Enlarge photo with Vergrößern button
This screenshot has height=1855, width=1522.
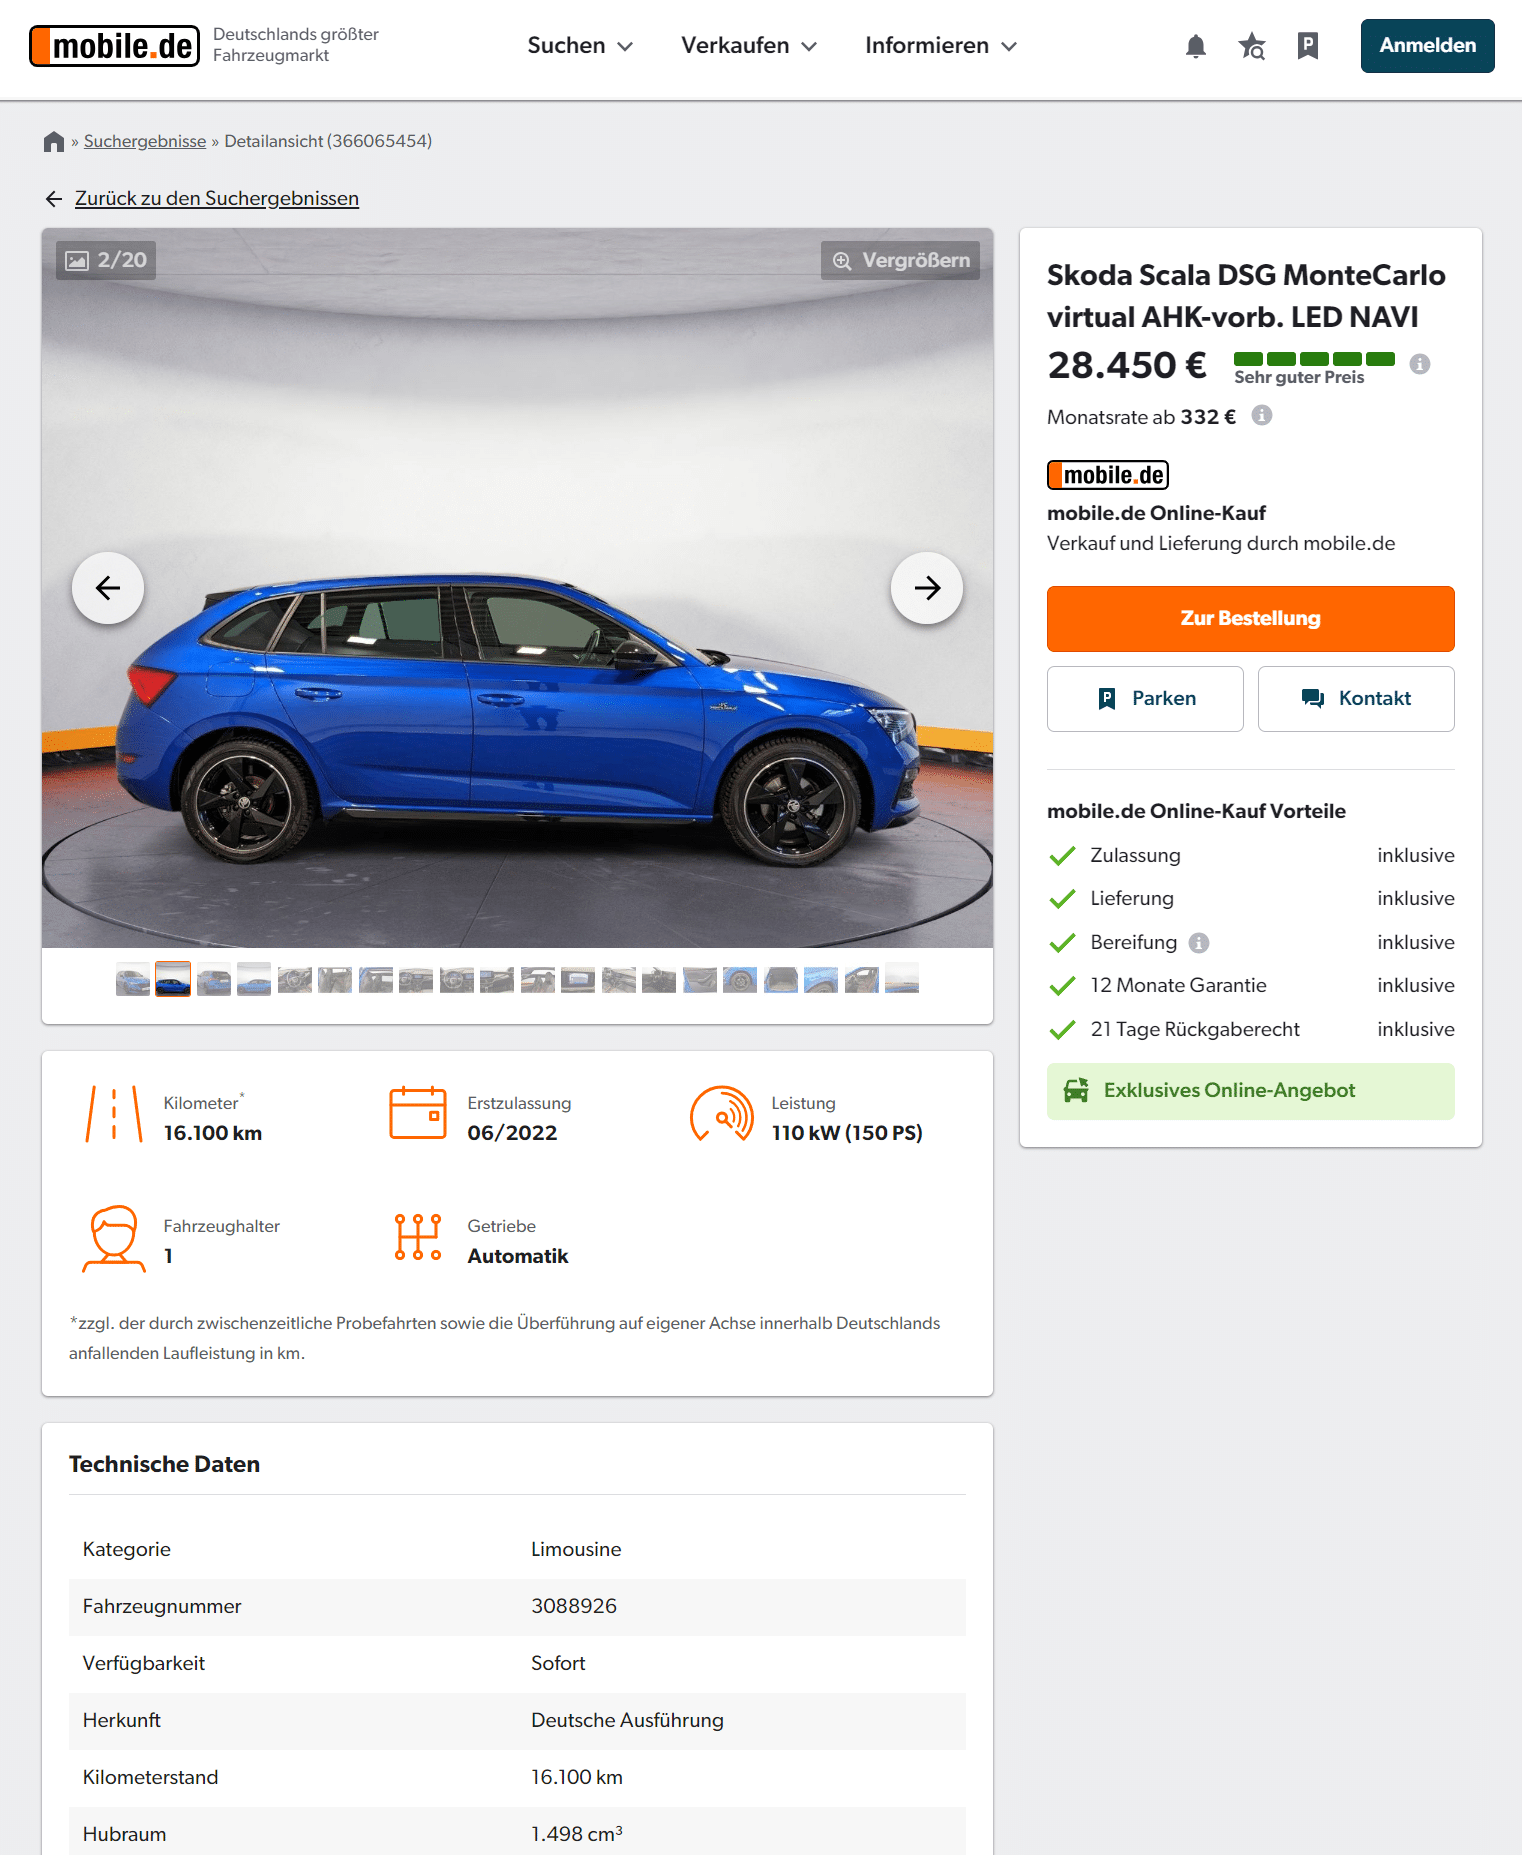(x=900, y=260)
